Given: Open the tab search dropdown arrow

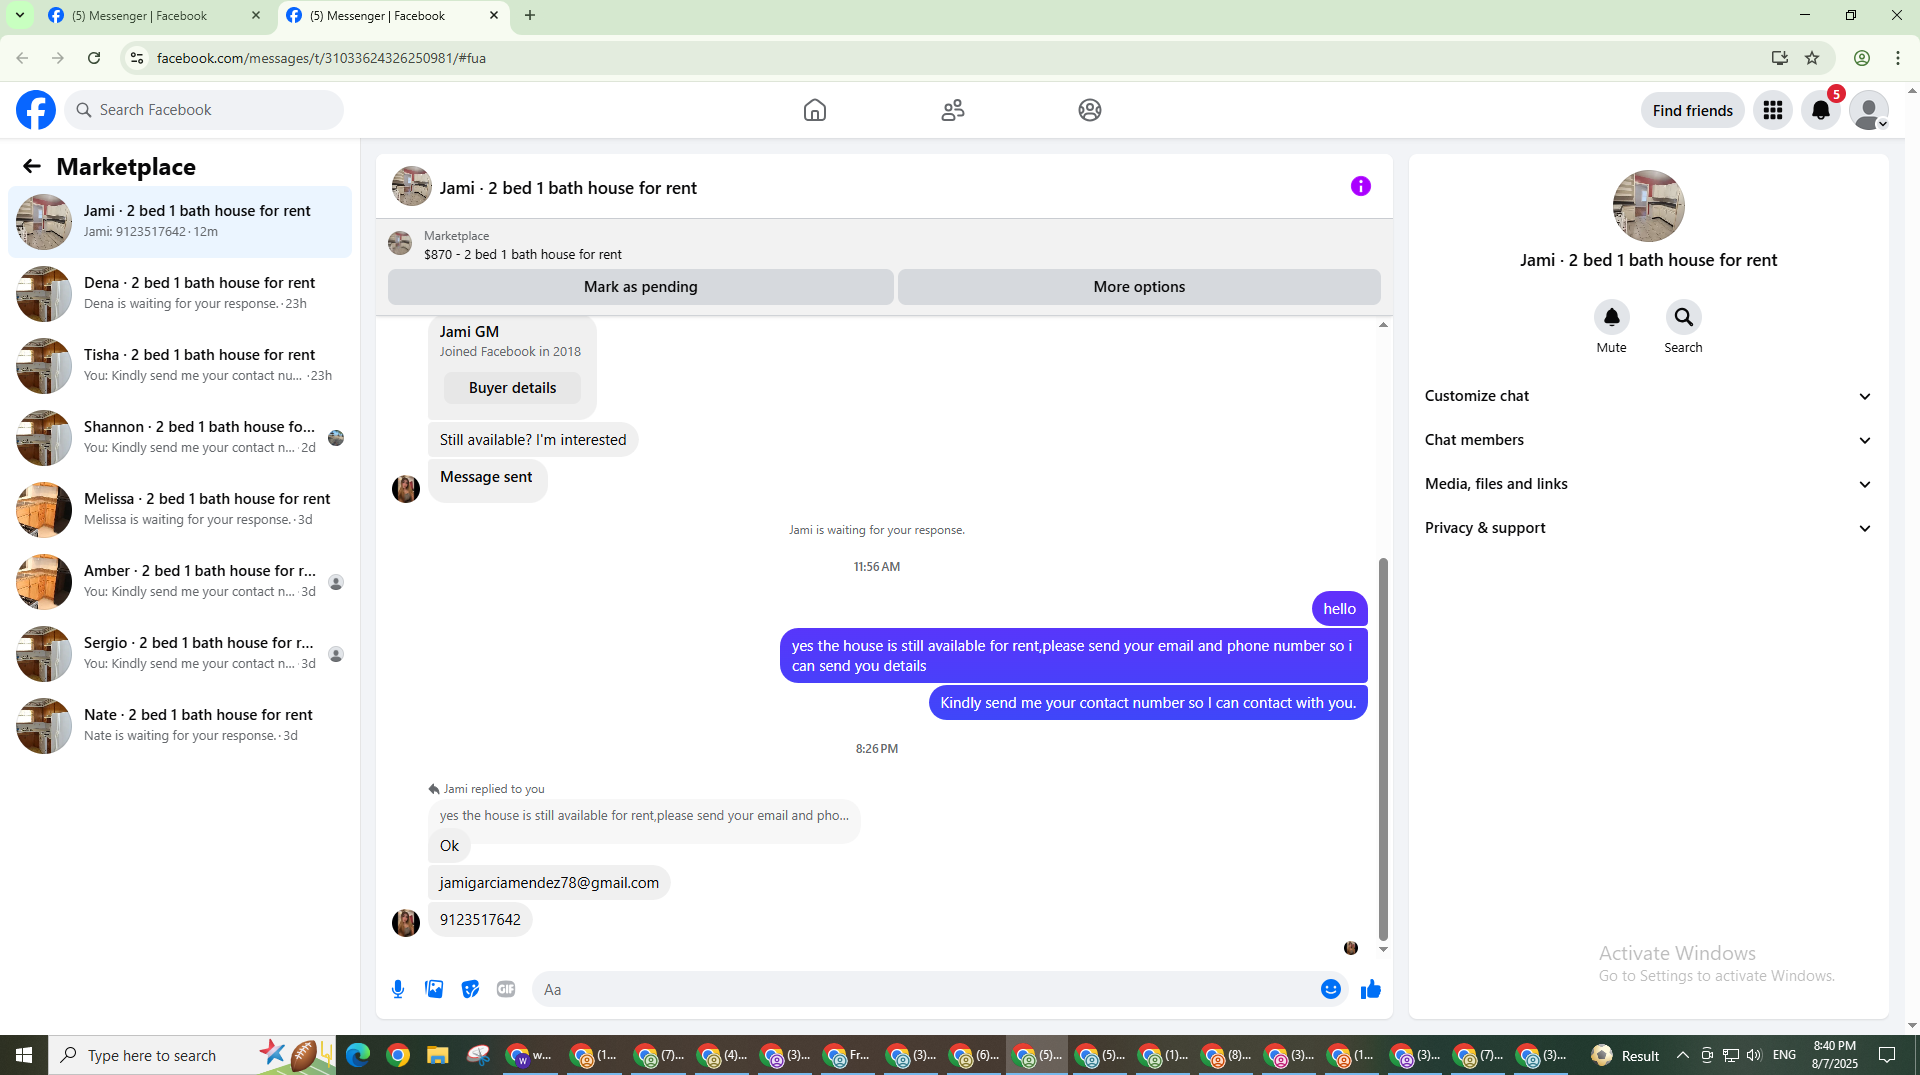Looking at the screenshot, I should (x=19, y=15).
